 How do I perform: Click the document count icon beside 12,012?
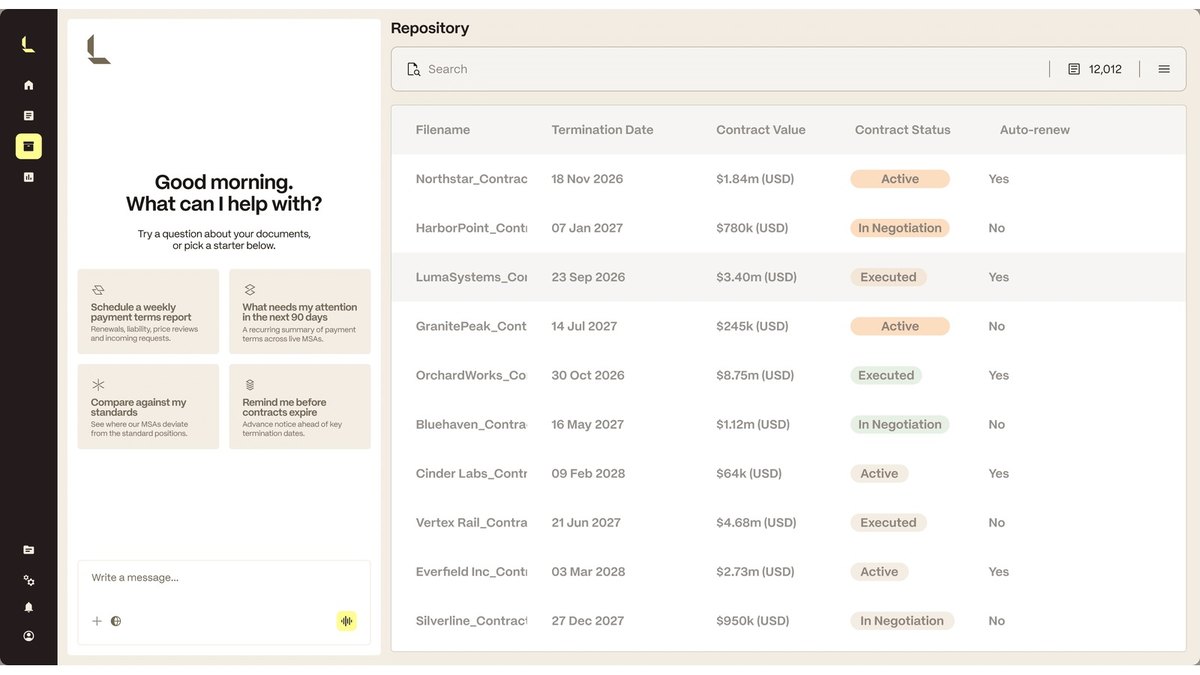pyautogui.click(x=1074, y=69)
